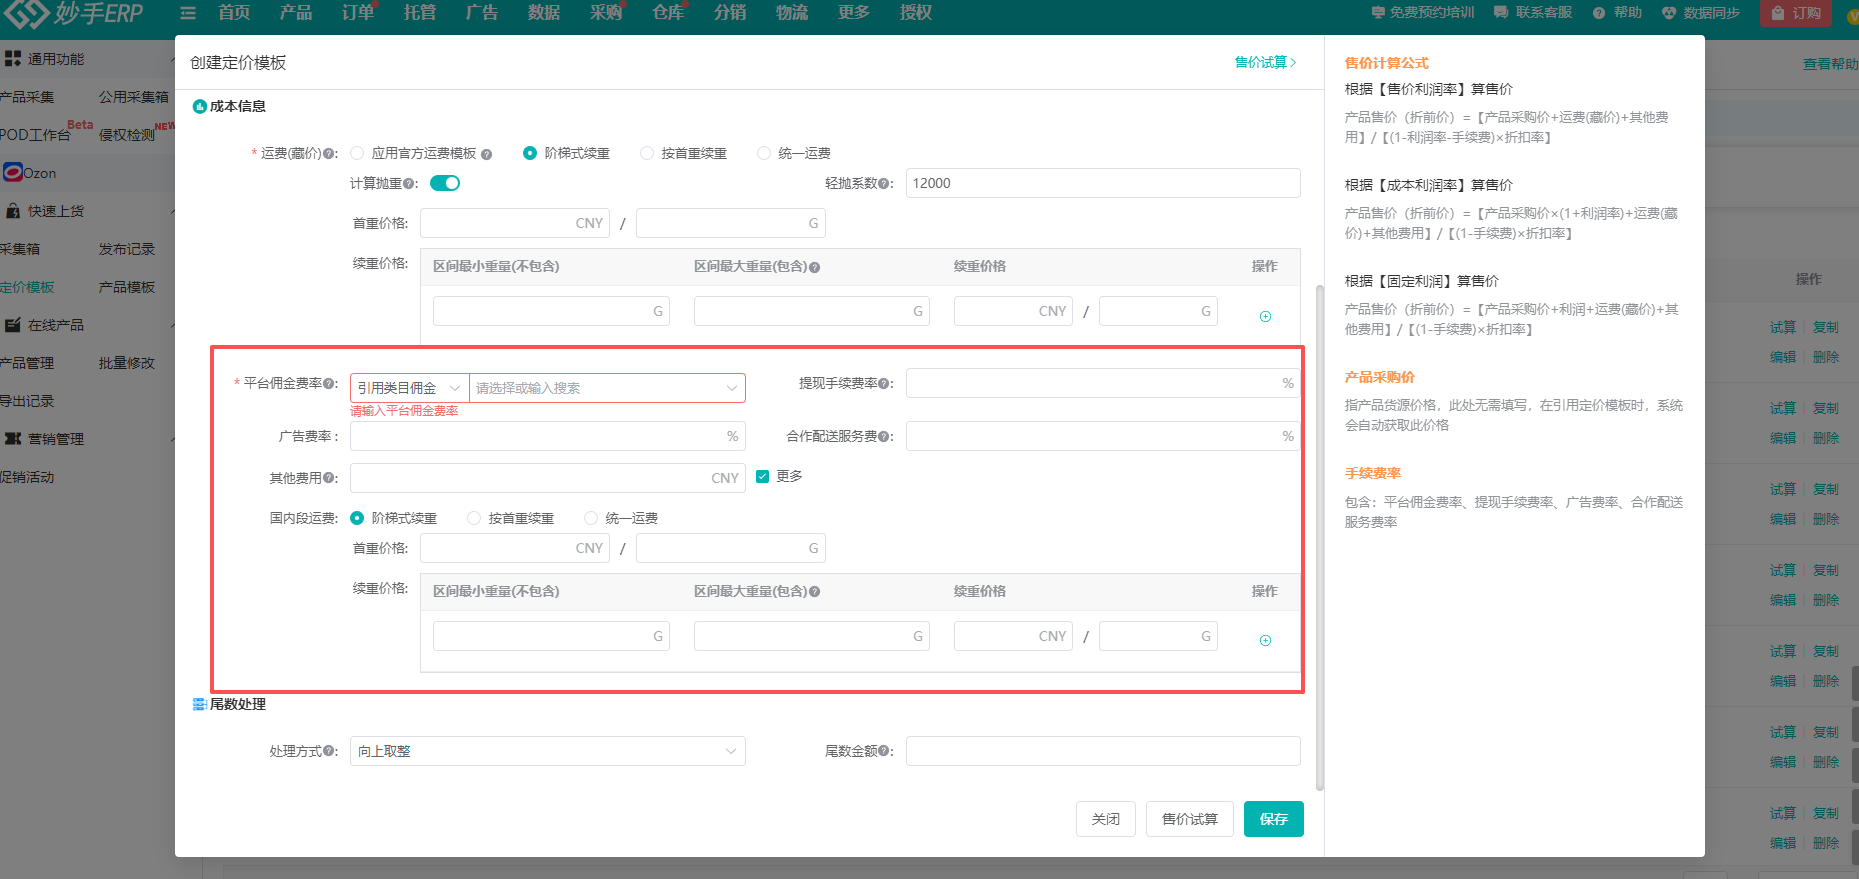The width and height of the screenshot is (1859, 879).
Task: Open the Ozon platform in sidebar
Action: (x=30, y=173)
